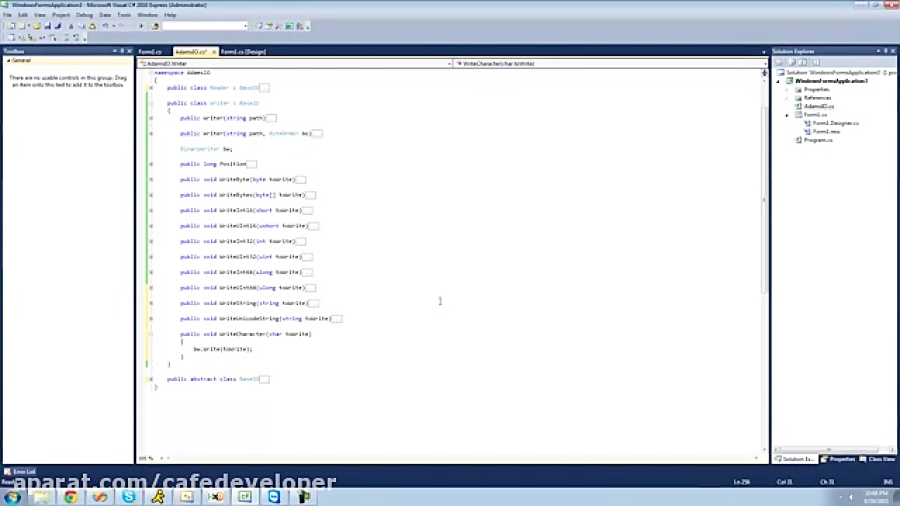Click the Open File toolbar icon

click(37, 26)
